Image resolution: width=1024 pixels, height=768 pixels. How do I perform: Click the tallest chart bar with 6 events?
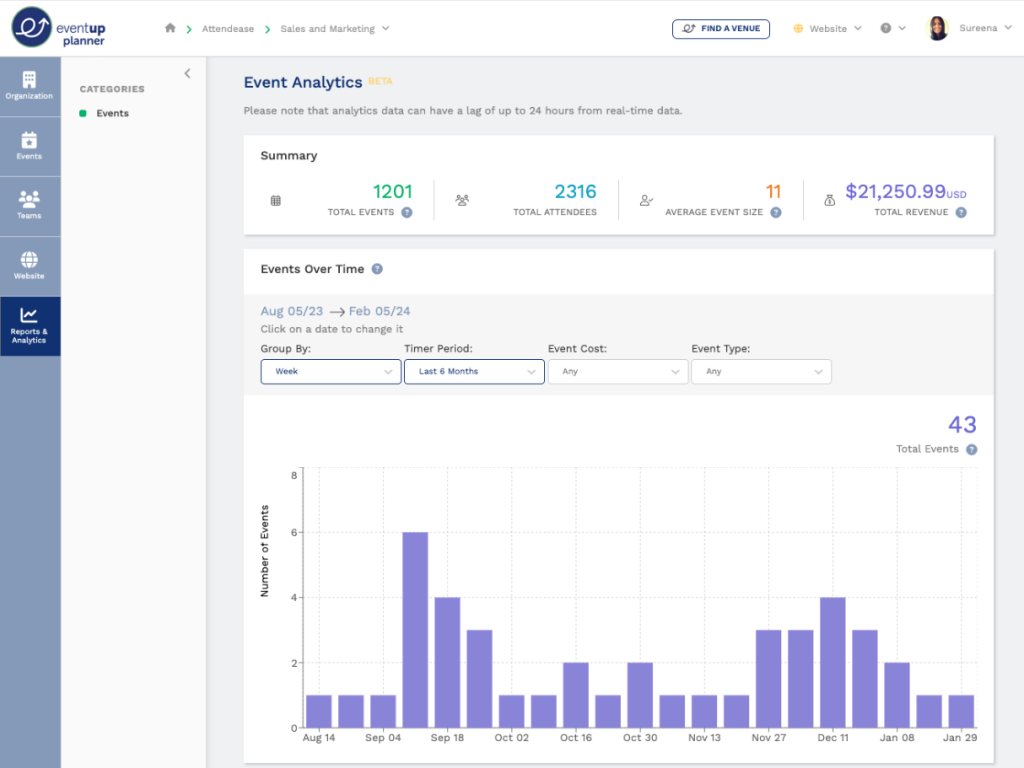(415, 630)
